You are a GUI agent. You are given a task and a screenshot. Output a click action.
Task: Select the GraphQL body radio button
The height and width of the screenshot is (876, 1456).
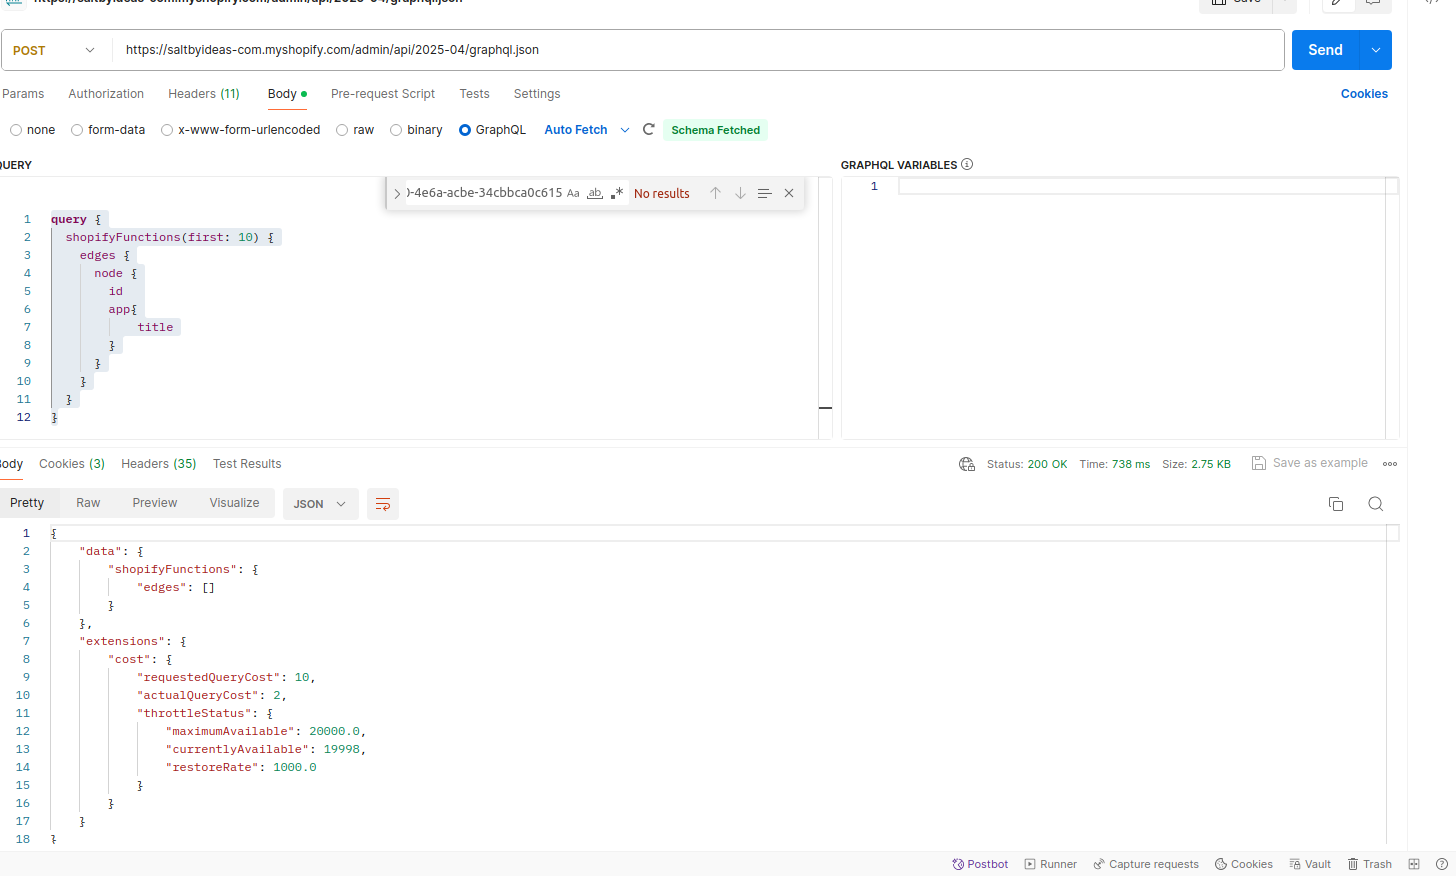(x=465, y=130)
